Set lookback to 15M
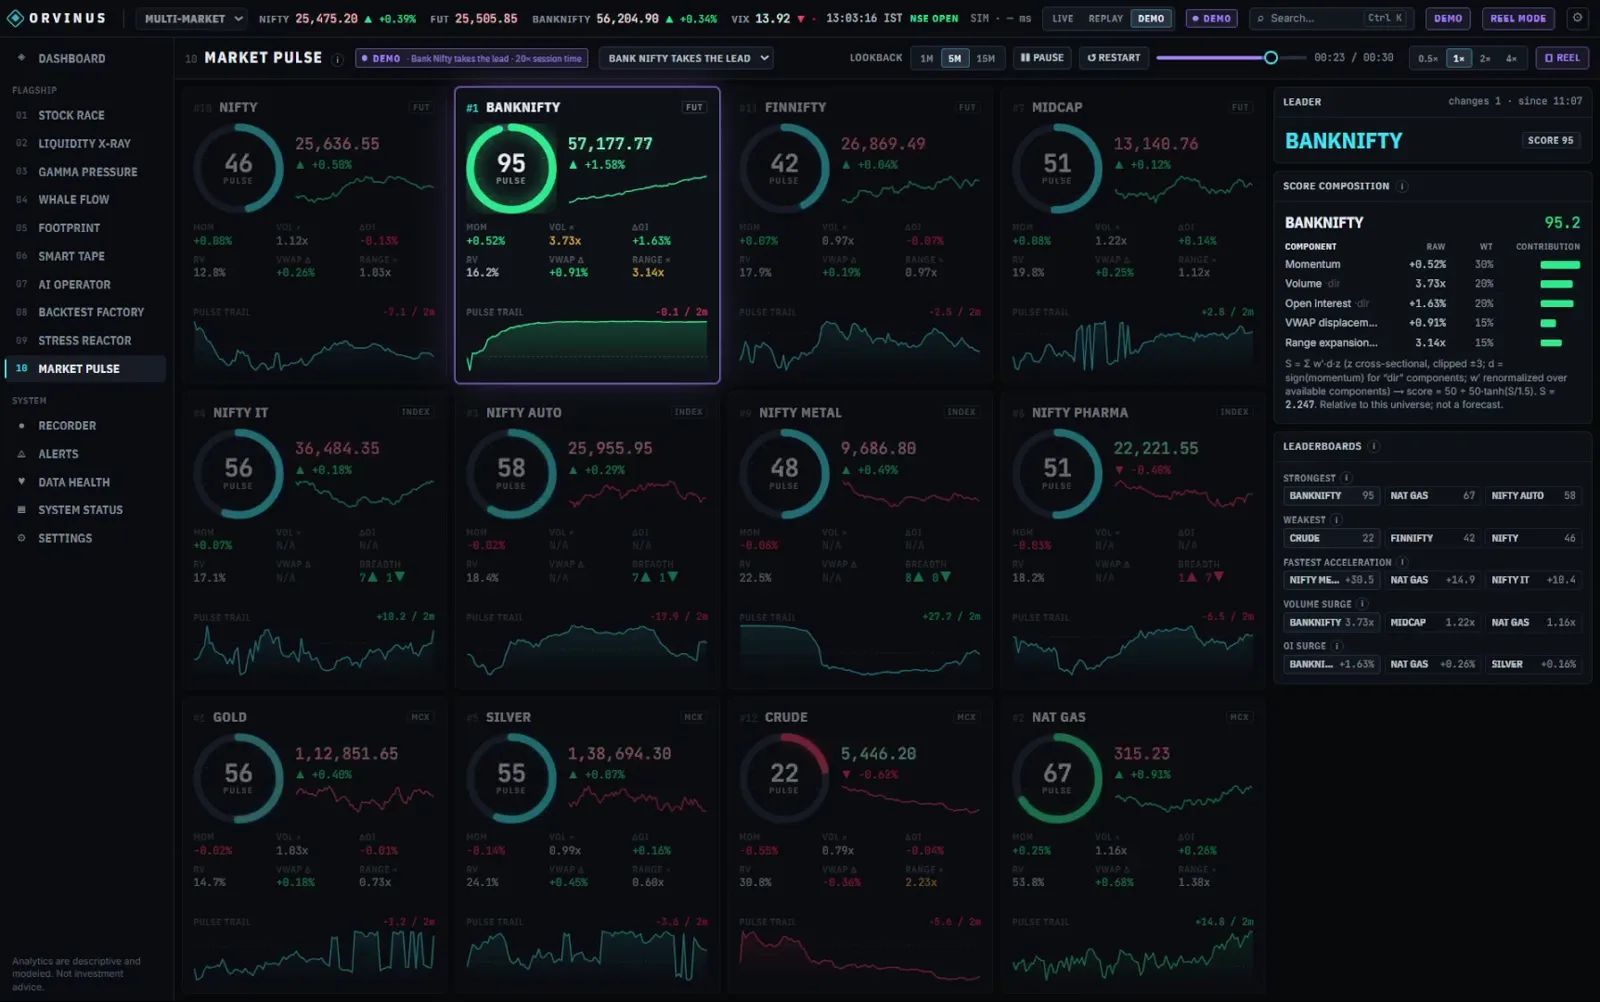 coord(985,58)
